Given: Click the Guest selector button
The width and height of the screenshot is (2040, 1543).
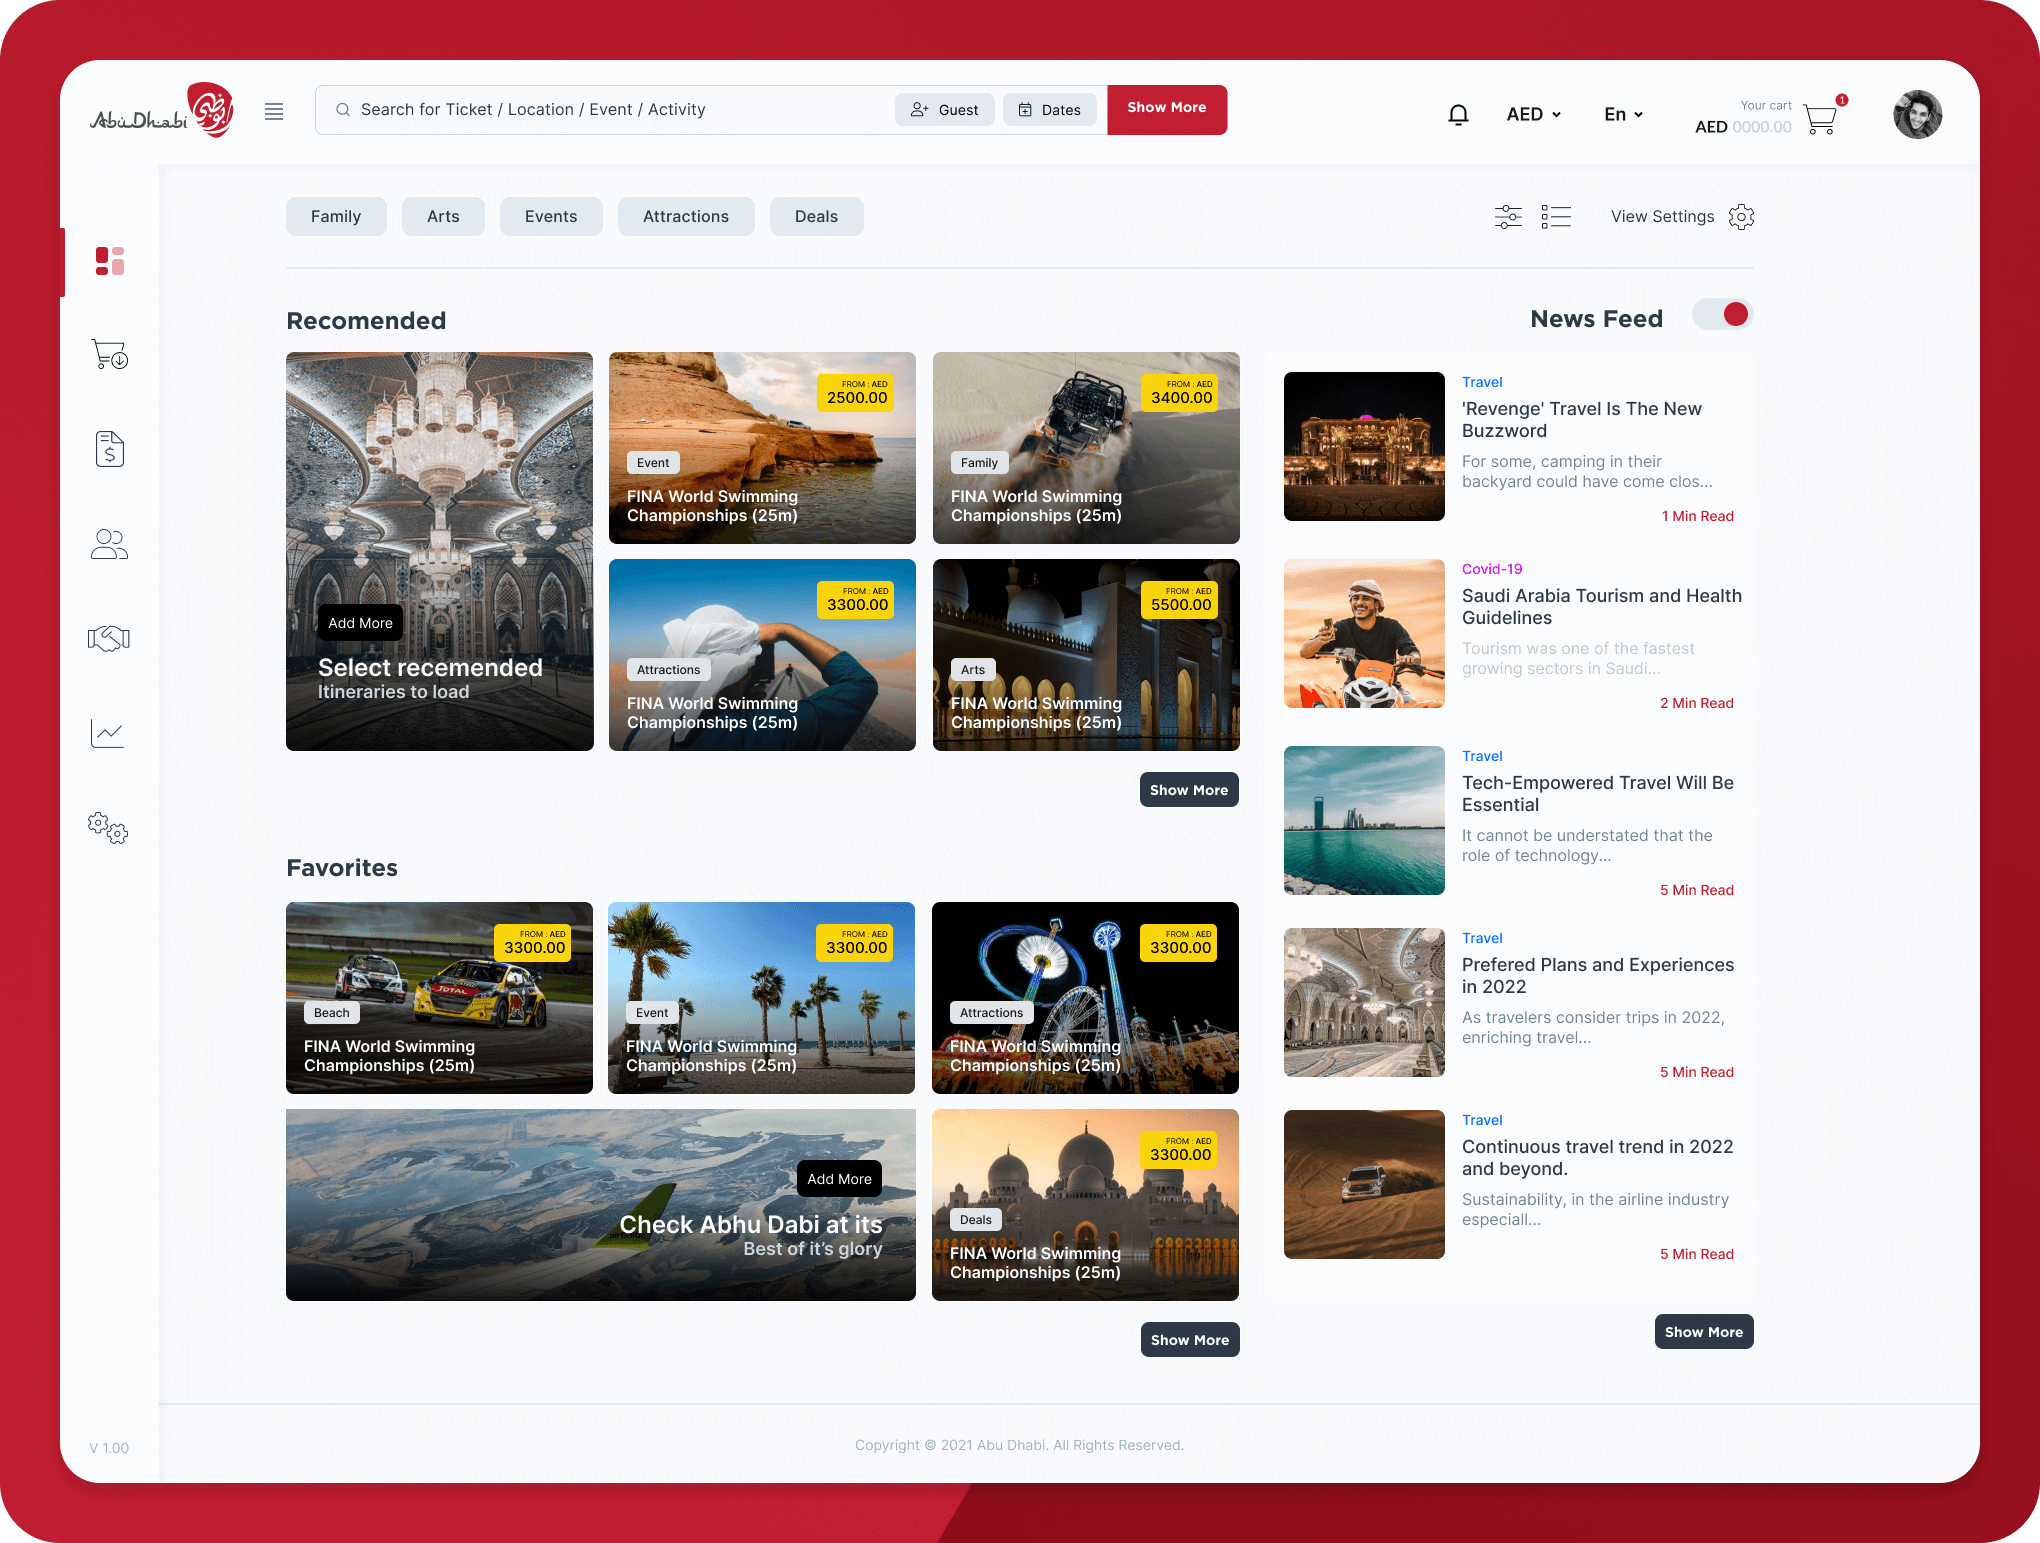Looking at the screenshot, I should (x=945, y=110).
